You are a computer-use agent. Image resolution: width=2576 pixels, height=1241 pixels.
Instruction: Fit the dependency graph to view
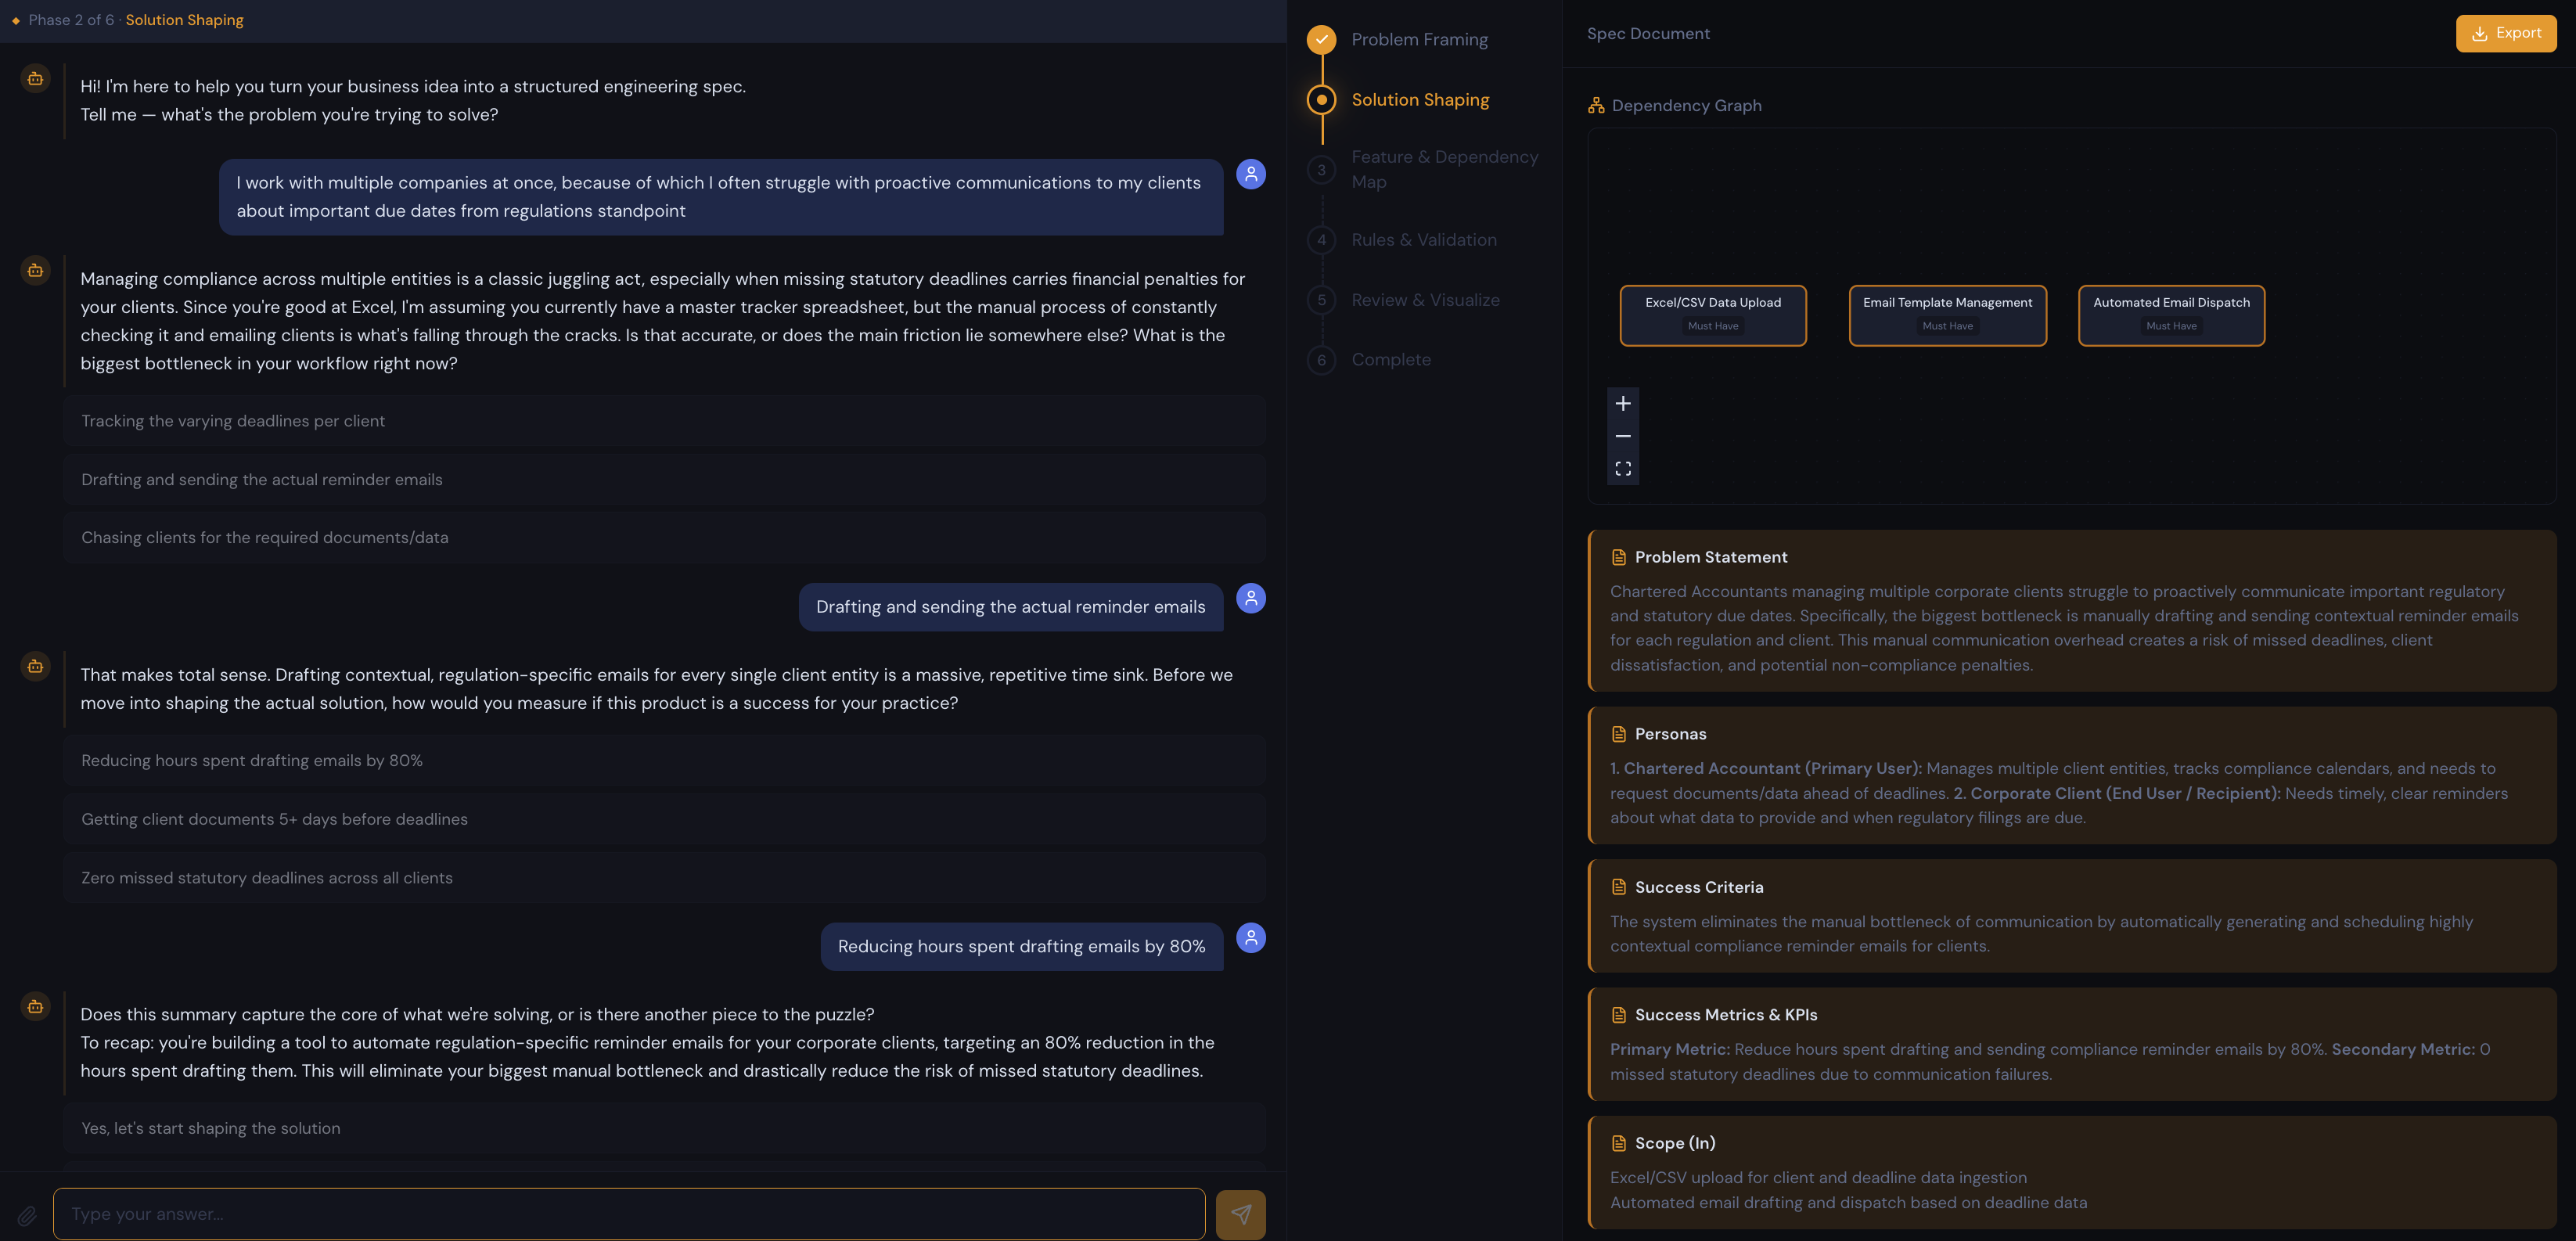(x=1623, y=468)
